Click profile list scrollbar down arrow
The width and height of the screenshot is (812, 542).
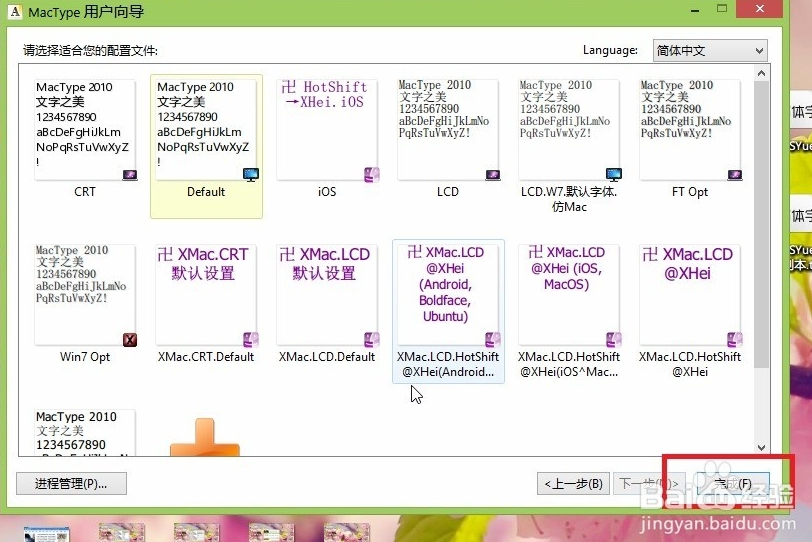761,448
